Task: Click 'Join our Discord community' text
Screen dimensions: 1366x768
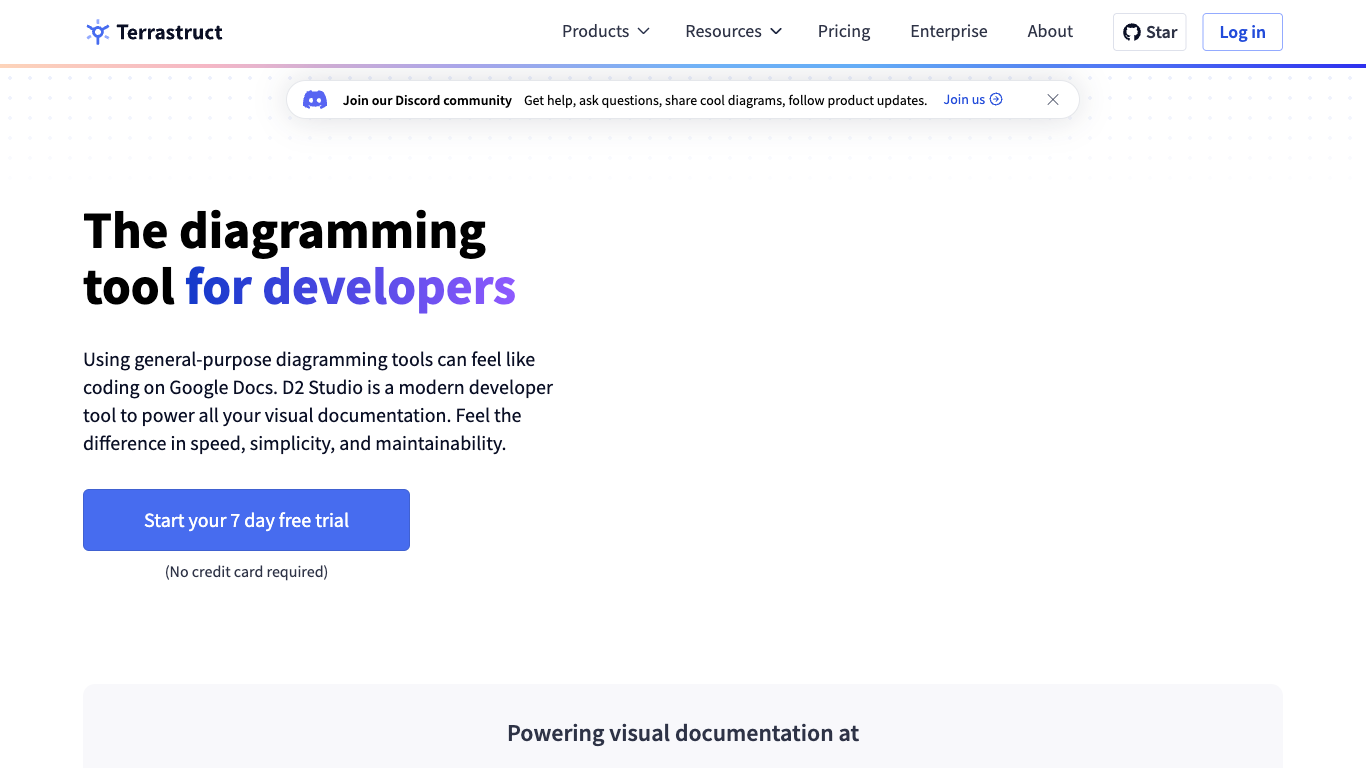Action: (x=427, y=100)
